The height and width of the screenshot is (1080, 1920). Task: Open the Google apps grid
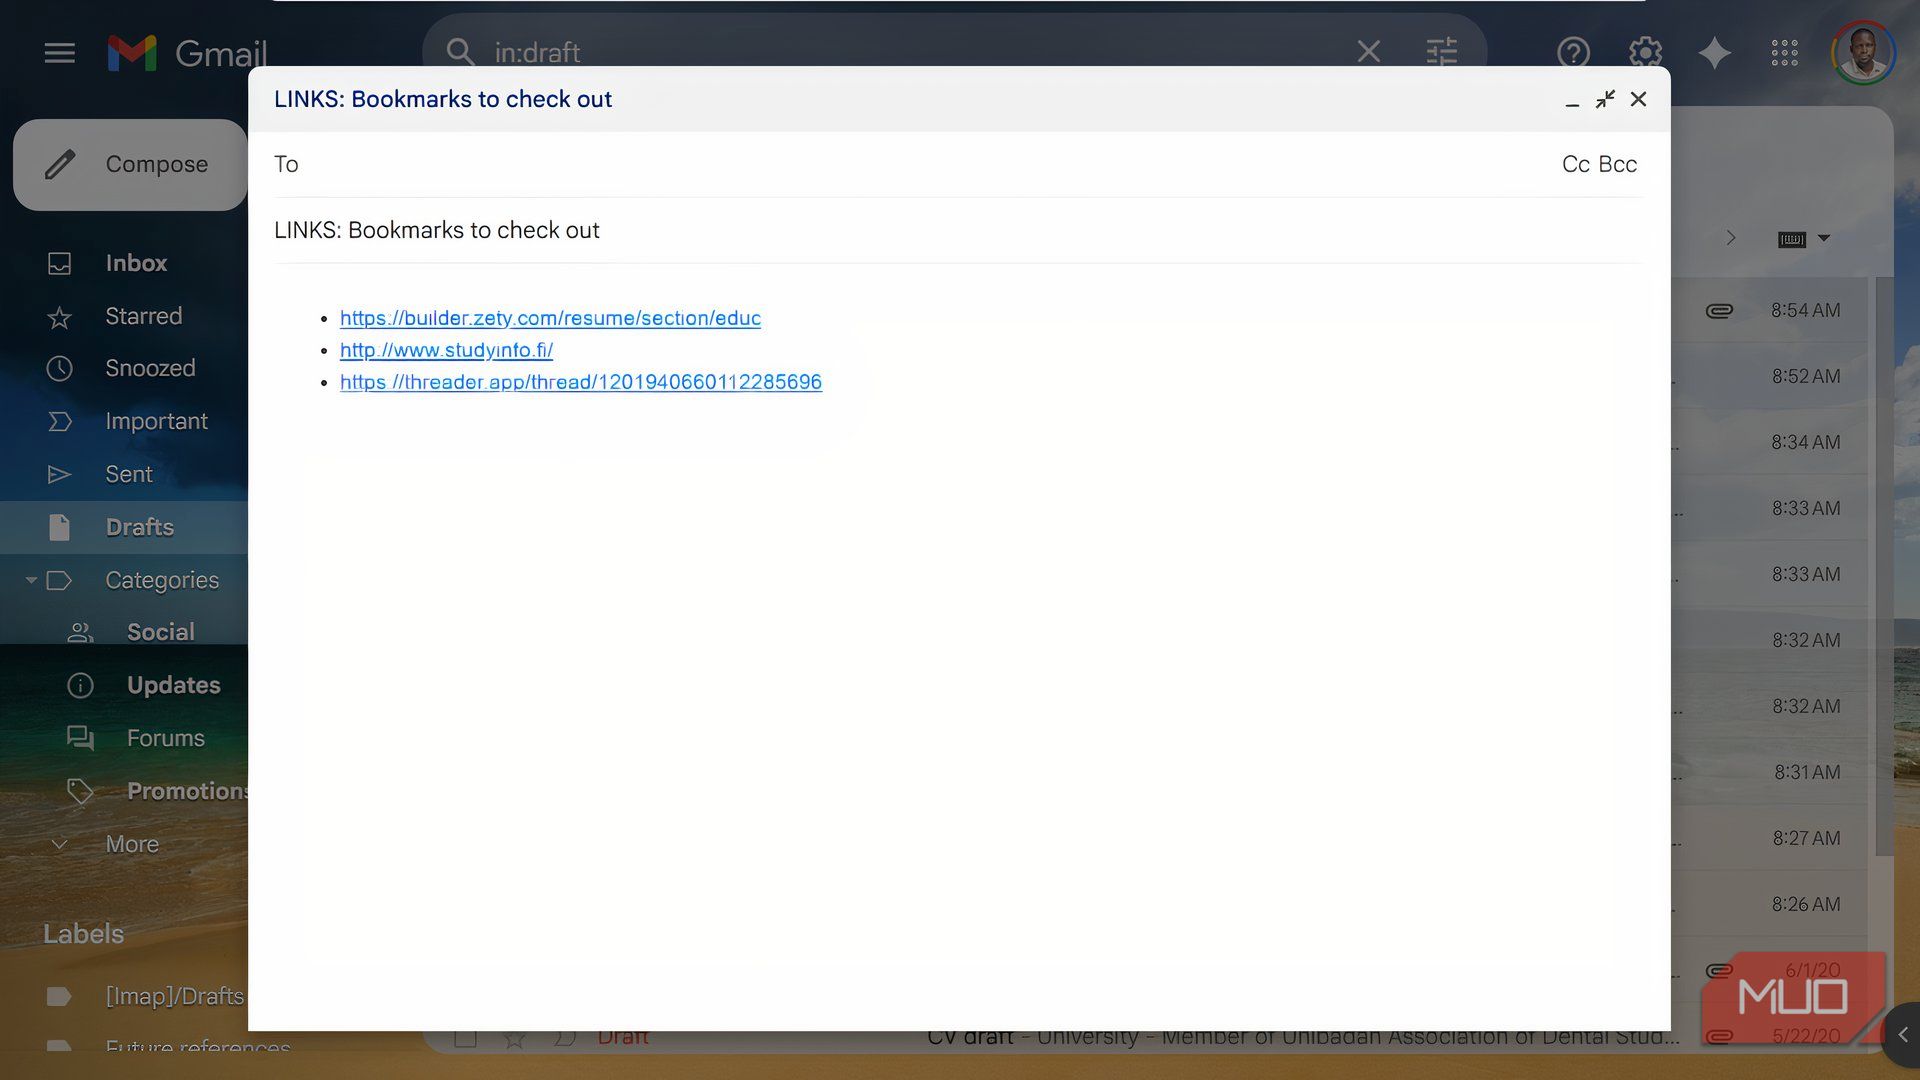tap(1784, 52)
